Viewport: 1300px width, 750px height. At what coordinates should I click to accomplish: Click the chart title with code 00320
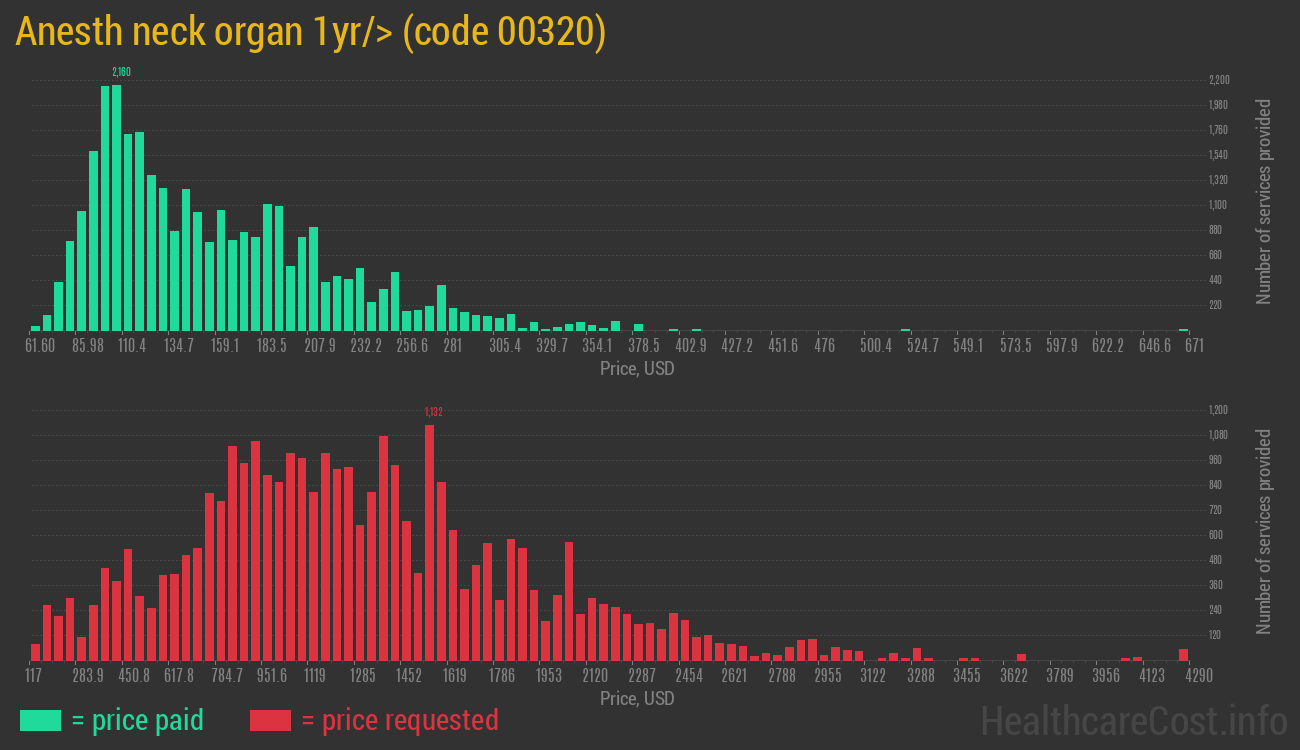pyautogui.click(x=310, y=32)
